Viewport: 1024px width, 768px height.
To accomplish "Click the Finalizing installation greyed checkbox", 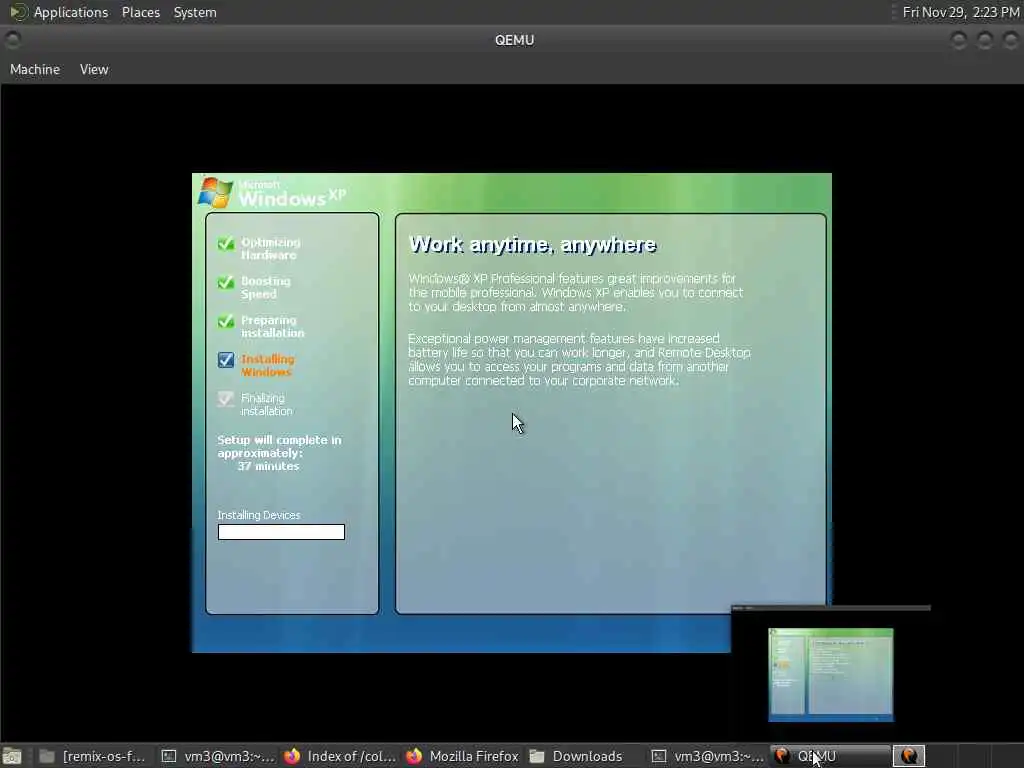I will 226,399.
